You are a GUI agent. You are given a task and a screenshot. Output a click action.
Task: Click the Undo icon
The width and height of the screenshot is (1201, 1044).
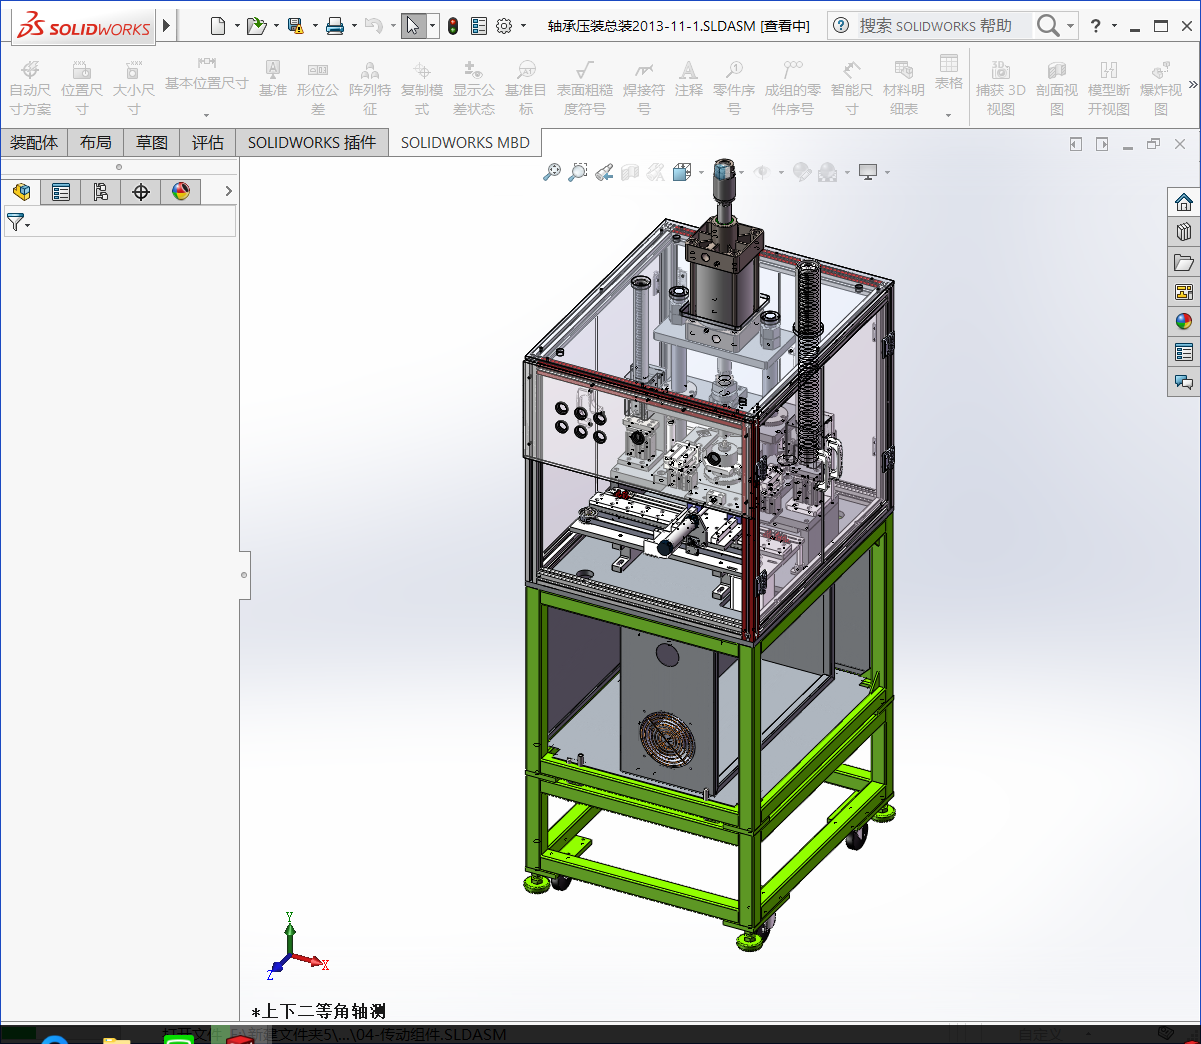click(373, 26)
